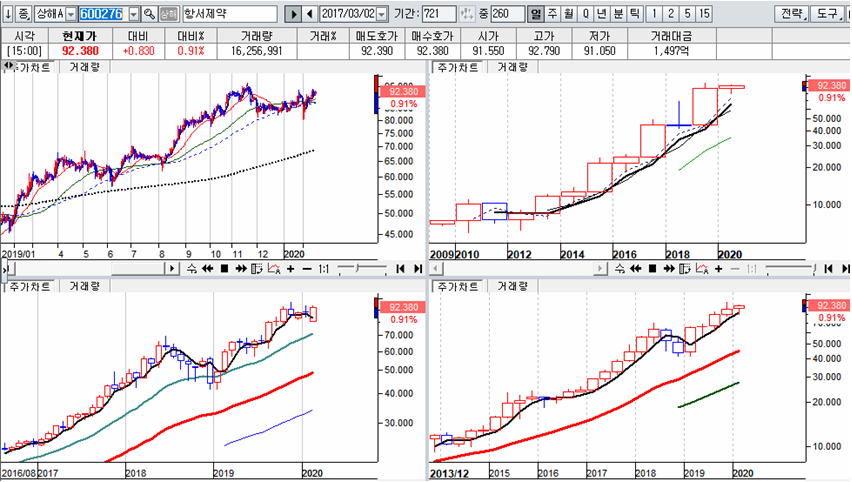Click the range adjust icon beside 721

(x=466, y=14)
